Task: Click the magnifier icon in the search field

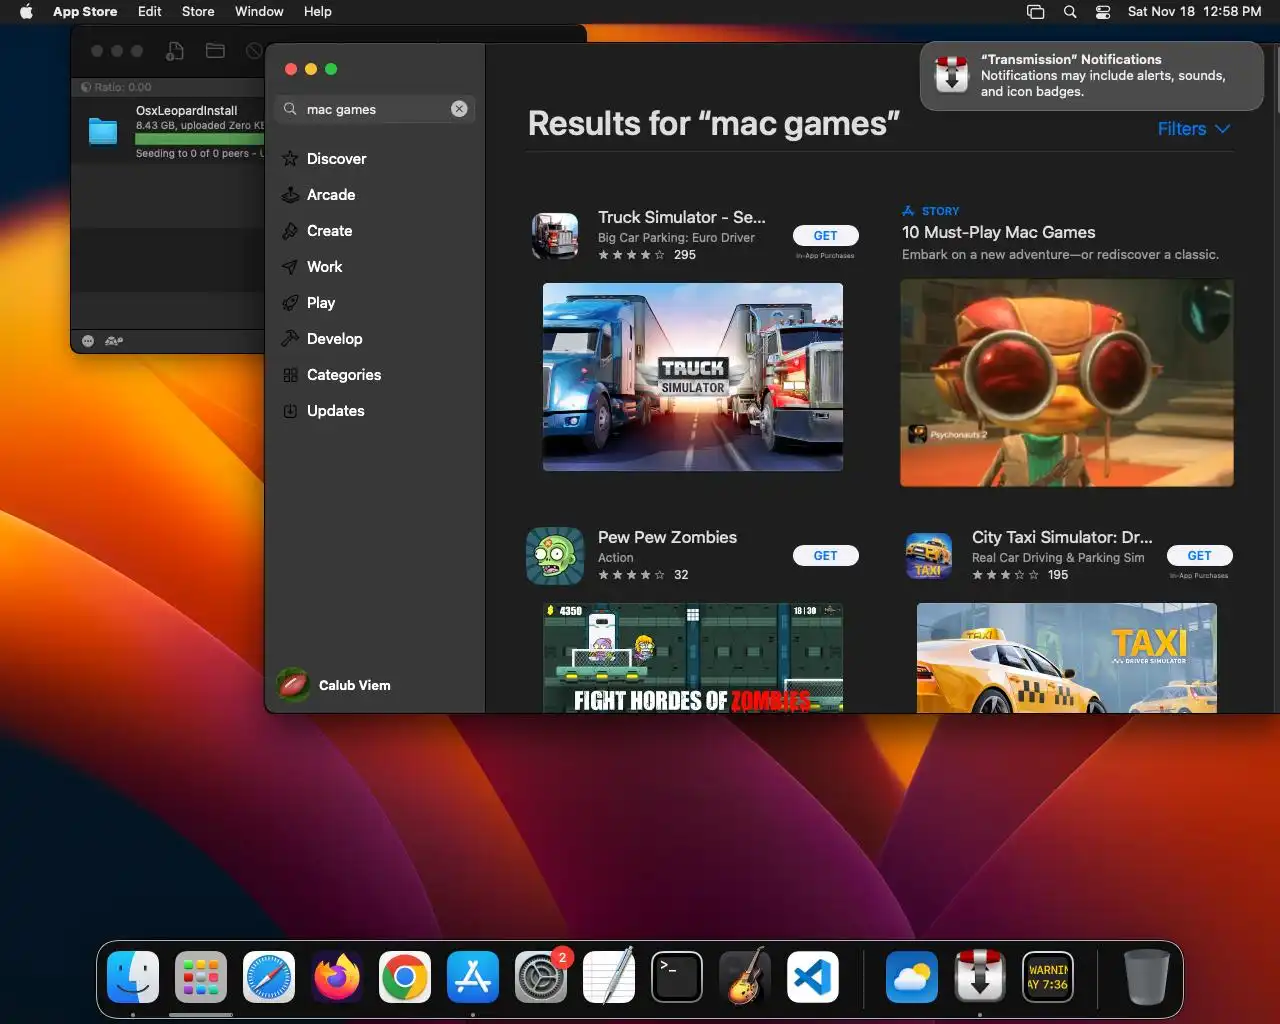Action: pos(290,109)
